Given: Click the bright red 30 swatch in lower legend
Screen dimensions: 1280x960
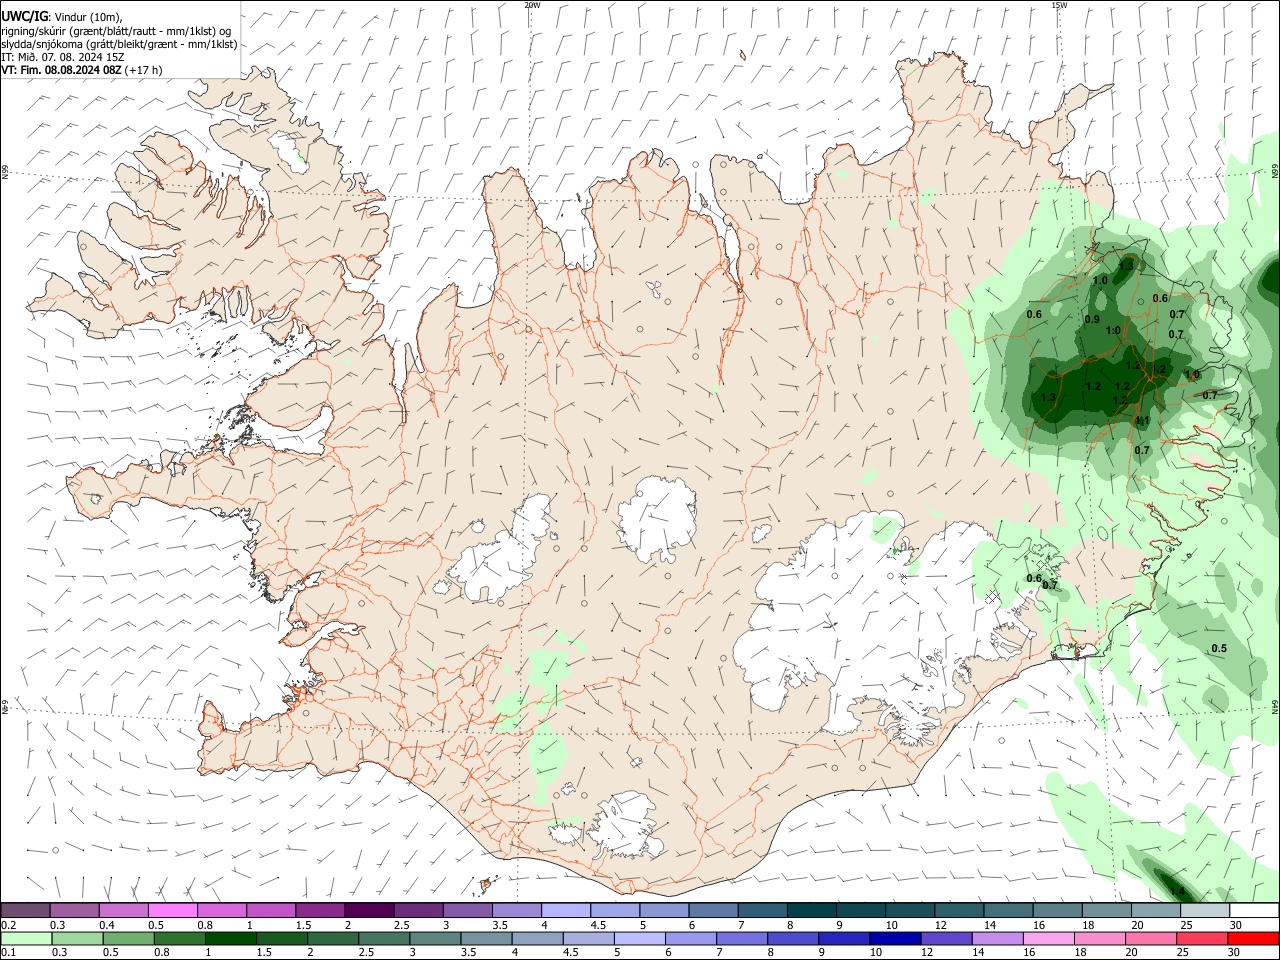Looking at the screenshot, I should pos(1252,938).
